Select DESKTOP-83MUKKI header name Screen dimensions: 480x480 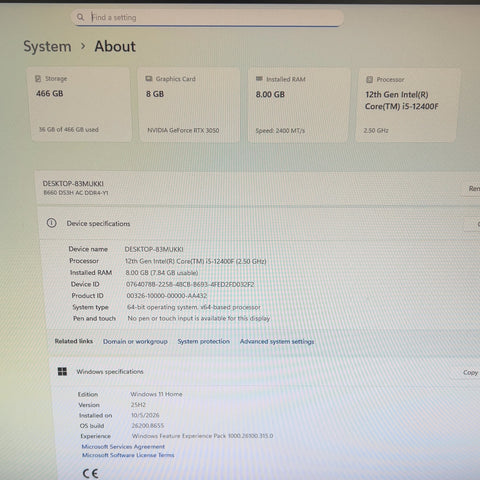(73, 184)
